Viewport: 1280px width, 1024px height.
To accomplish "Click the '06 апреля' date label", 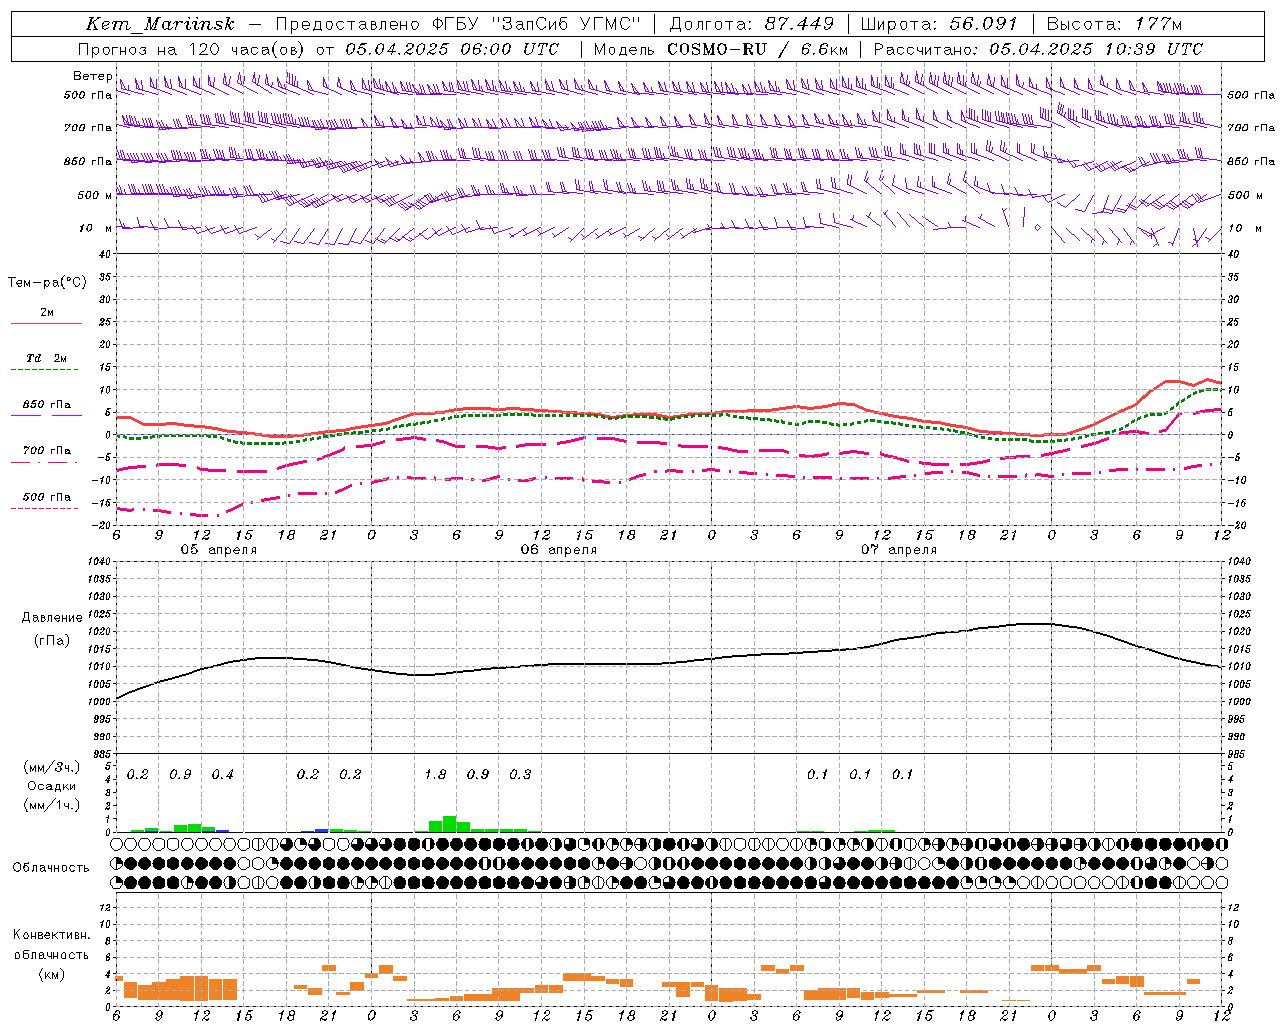I will click(558, 550).
